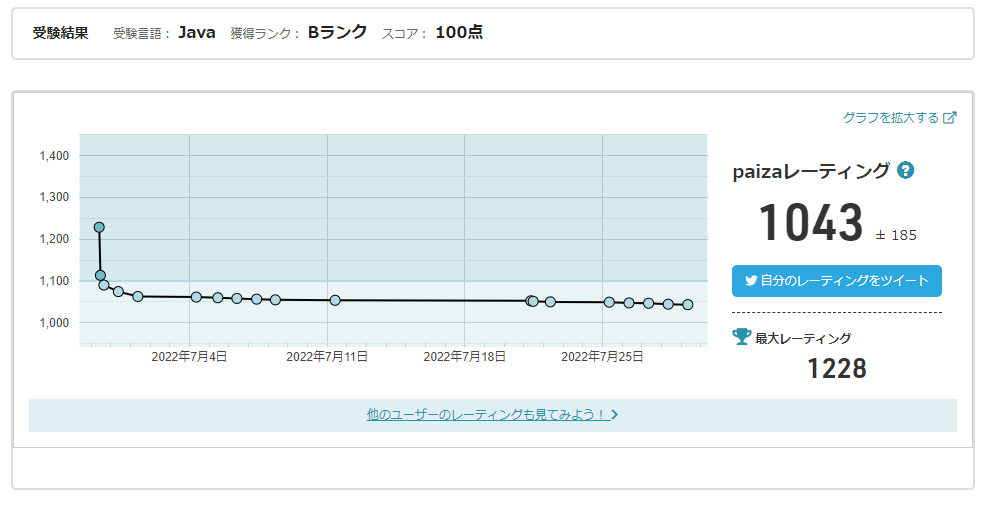Open 他のユーザーのレーティングも見てみよう link
The width and height of the screenshot is (1005, 512).
pos(486,414)
